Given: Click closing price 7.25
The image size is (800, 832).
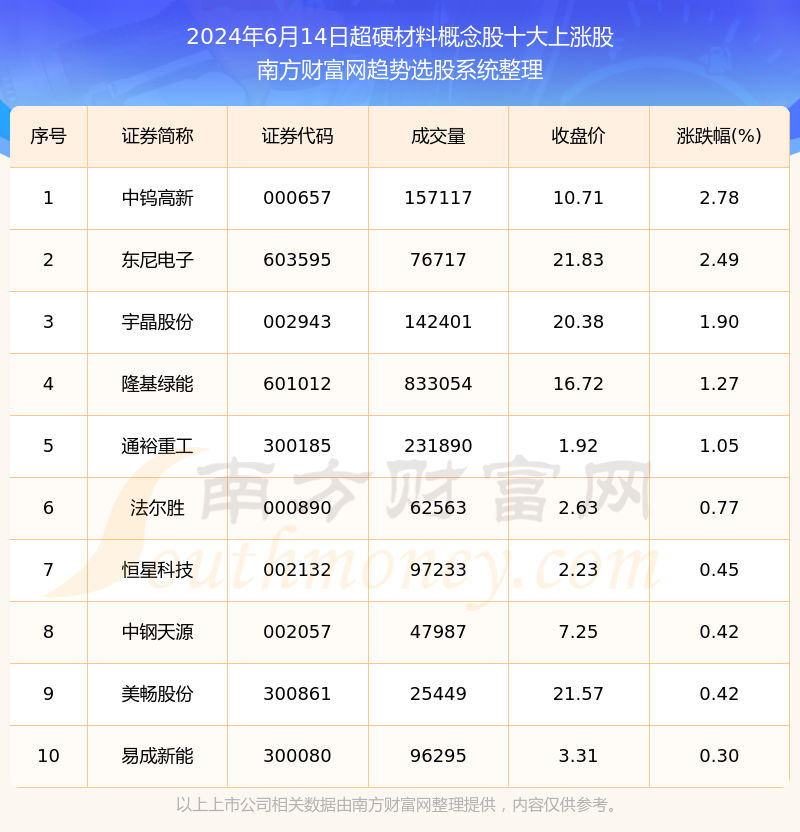Looking at the screenshot, I should click(x=578, y=632).
